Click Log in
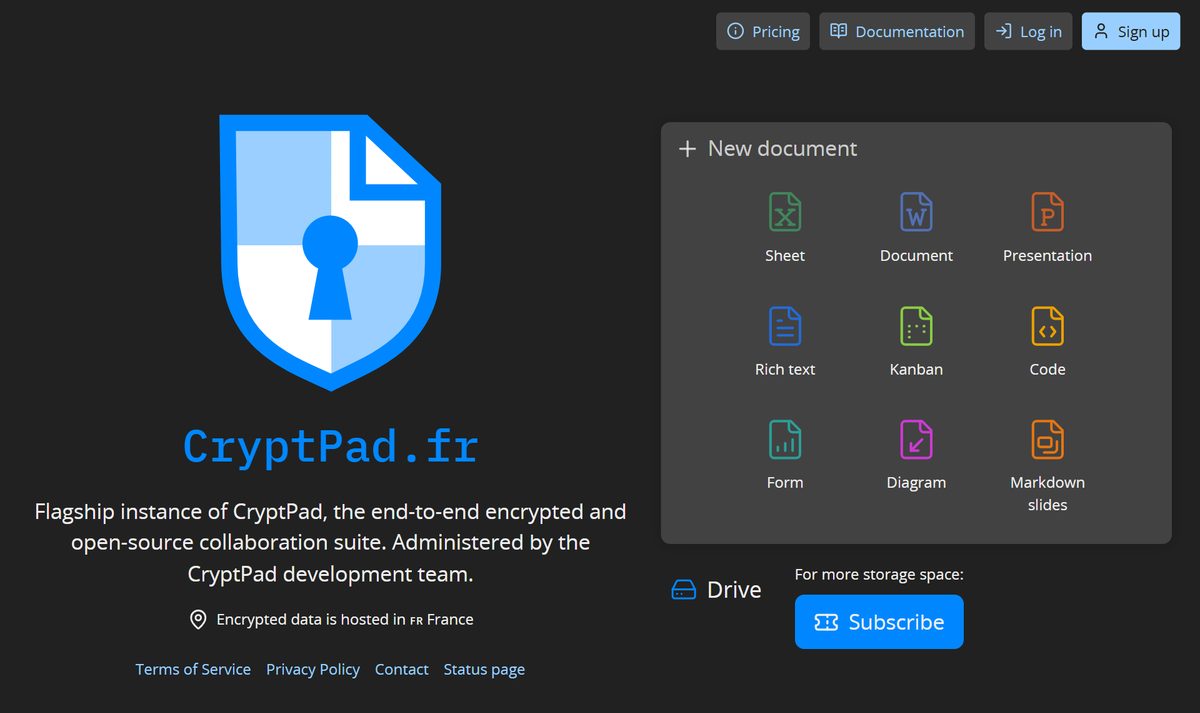1200x713 pixels. click(x=1029, y=31)
